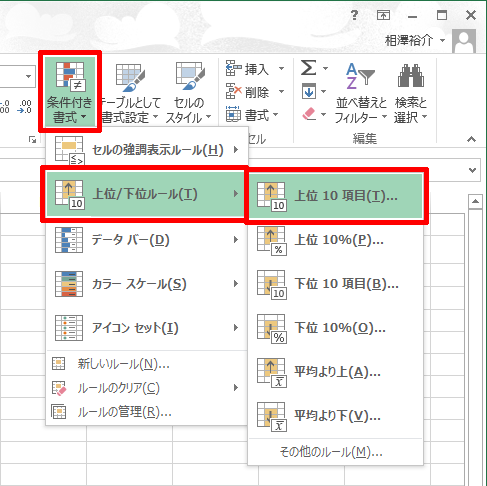Open the 条件付き書式 conditional formatting button

coord(70,91)
